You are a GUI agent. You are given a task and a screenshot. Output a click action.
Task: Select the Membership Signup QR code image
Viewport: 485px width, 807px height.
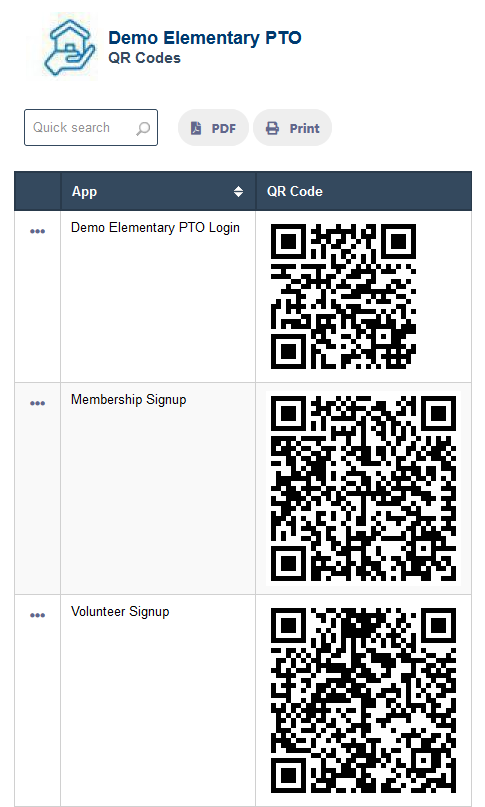[x=363, y=488]
